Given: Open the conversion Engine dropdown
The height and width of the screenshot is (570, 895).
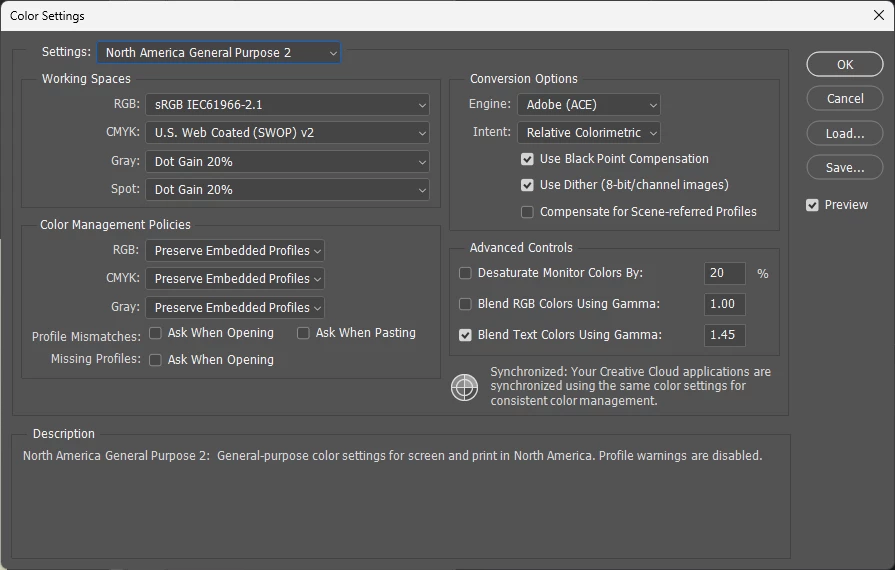Looking at the screenshot, I should click(588, 105).
